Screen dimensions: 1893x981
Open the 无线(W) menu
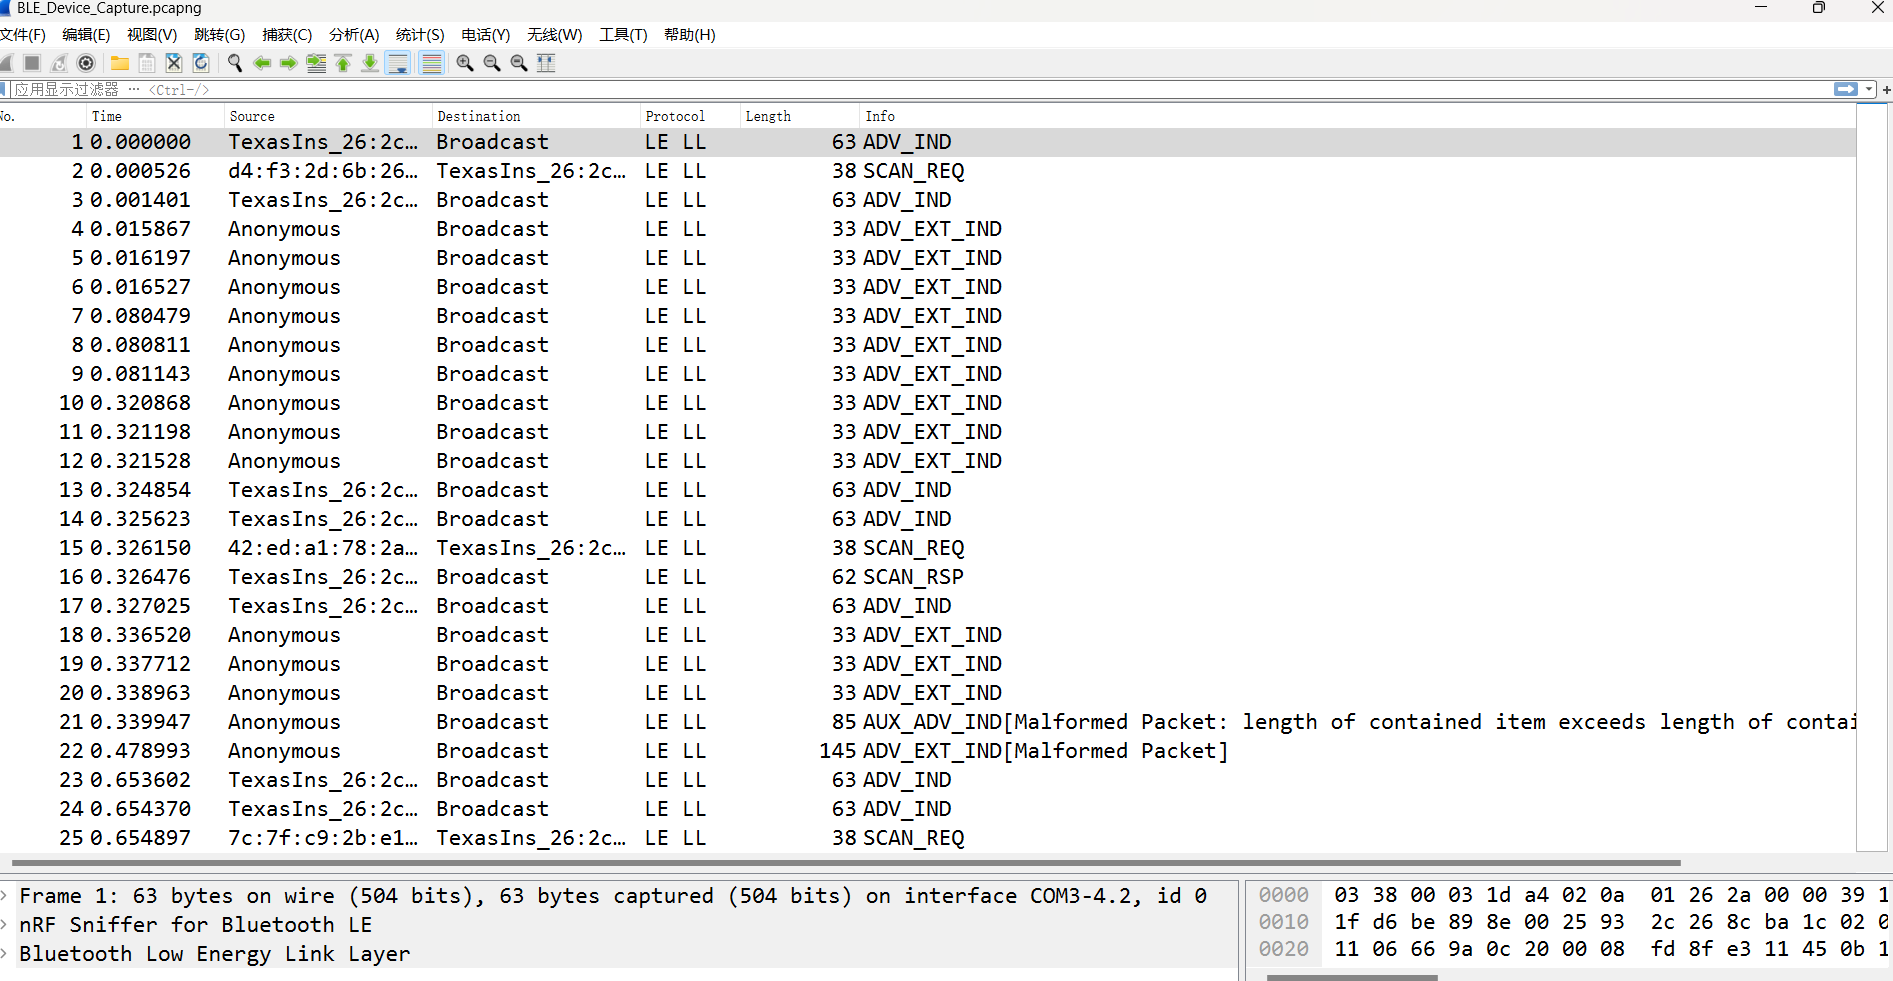(x=554, y=35)
